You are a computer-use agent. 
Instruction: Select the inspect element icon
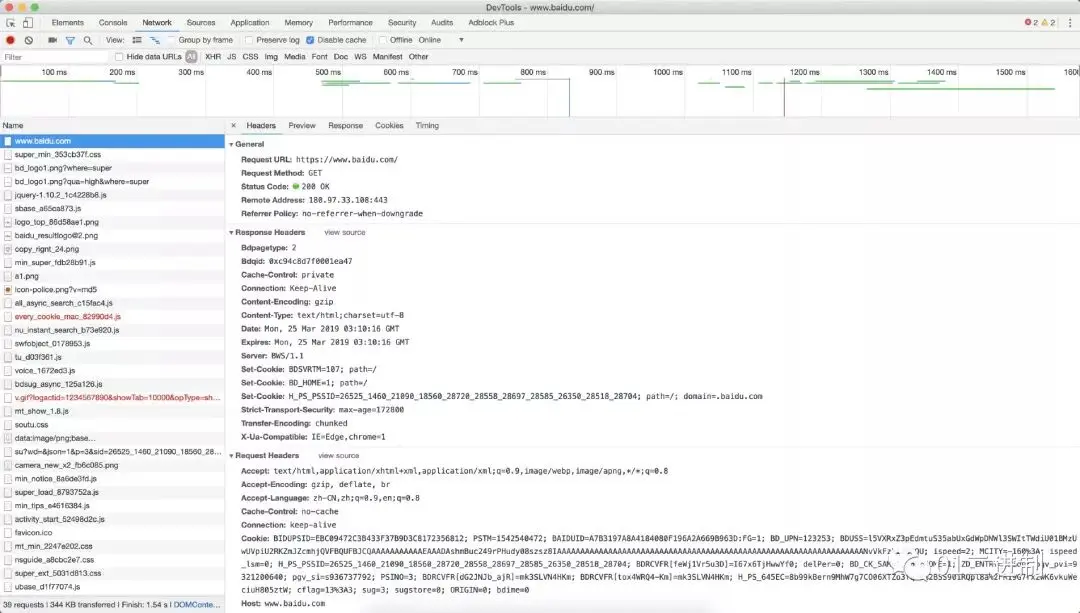coord(11,23)
